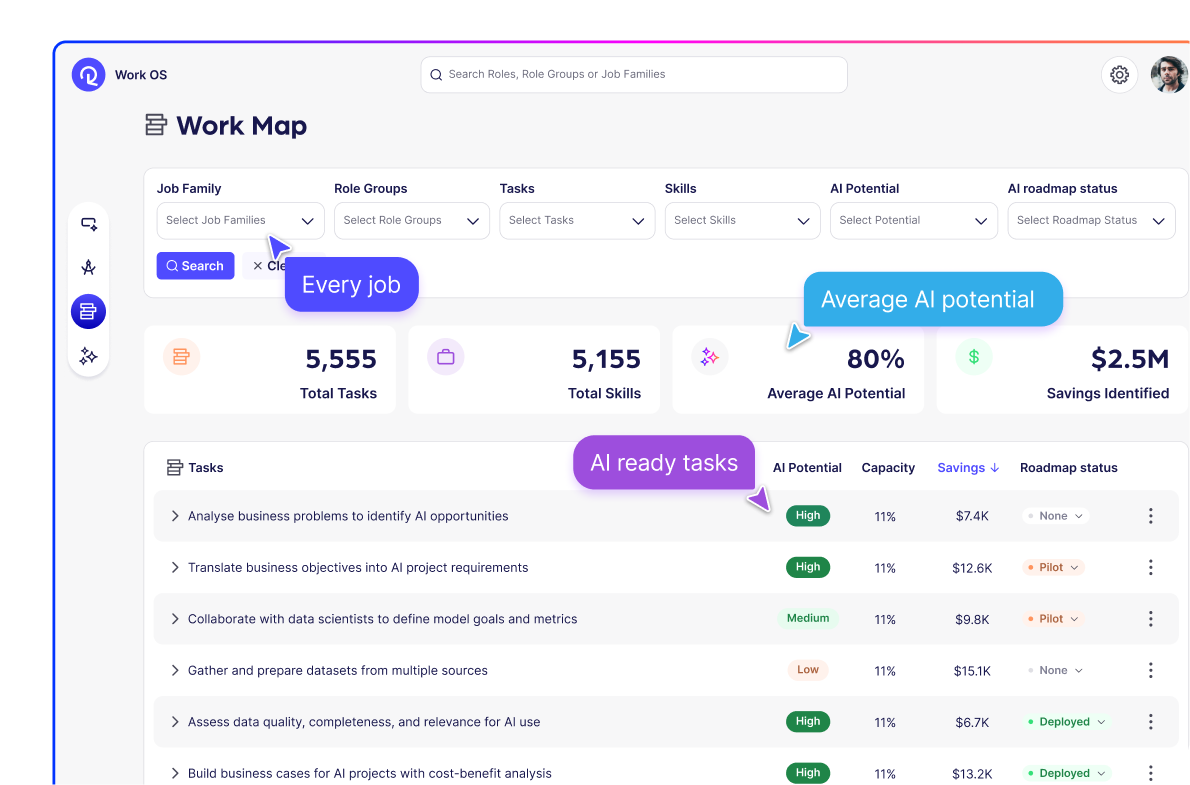
Task: Click the stacked-tasks icon on Total Tasks card
Action: coord(182,356)
